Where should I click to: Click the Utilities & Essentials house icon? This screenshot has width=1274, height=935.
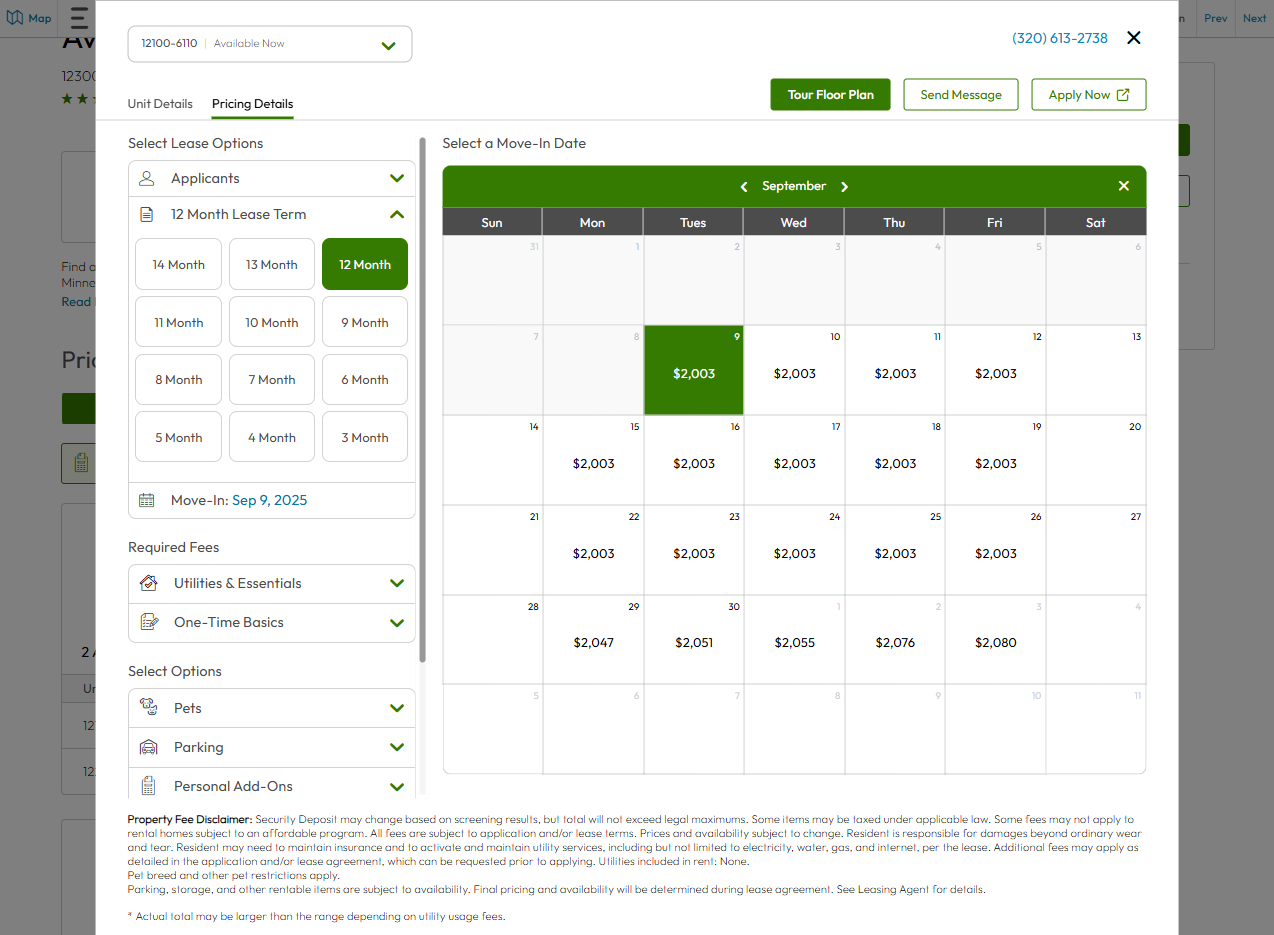[148, 583]
